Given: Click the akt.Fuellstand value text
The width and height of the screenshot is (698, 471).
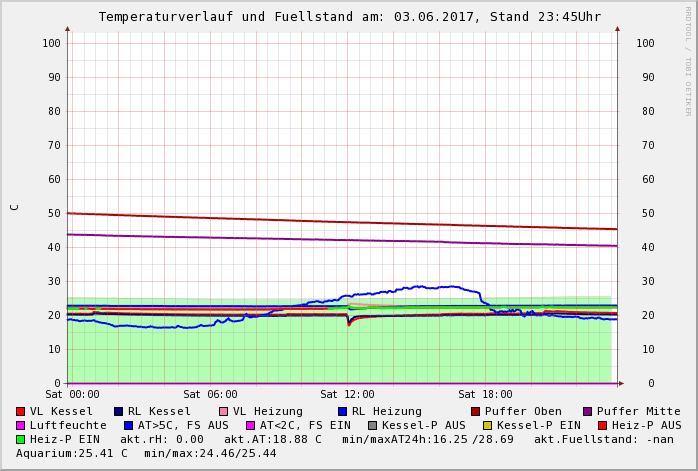Looking at the screenshot, I should pos(617,439).
